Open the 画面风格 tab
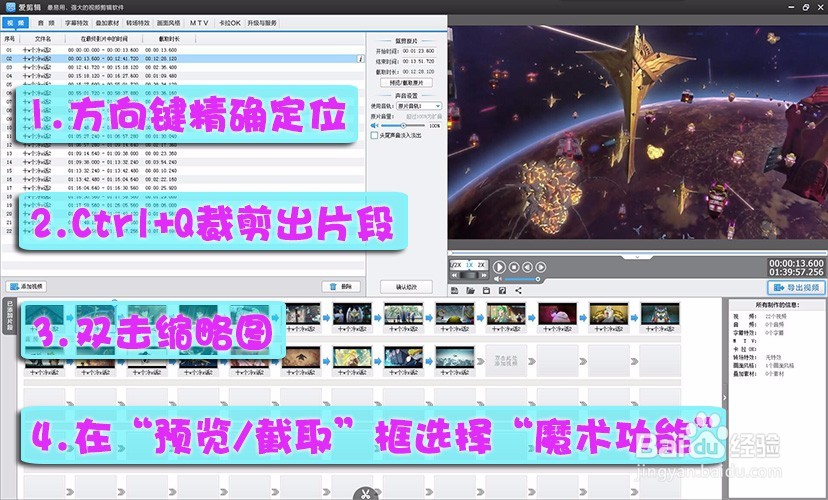The width and height of the screenshot is (828, 500). point(168,23)
